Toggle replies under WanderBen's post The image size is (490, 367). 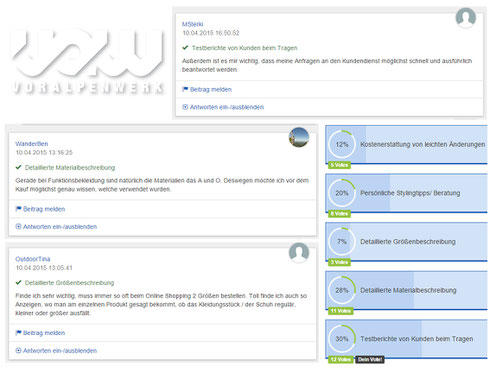coord(56,227)
